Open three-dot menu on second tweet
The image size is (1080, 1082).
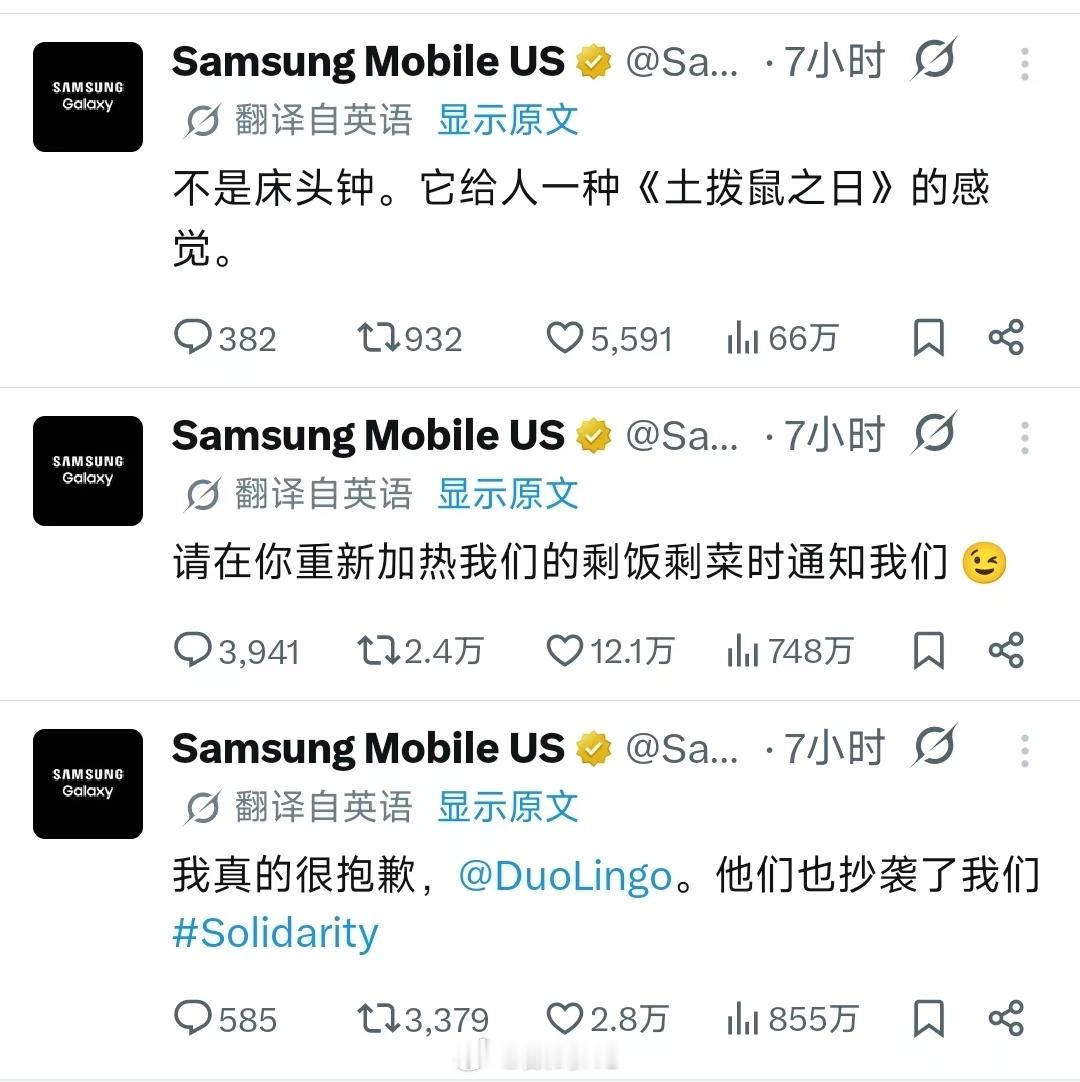click(1025, 437)
